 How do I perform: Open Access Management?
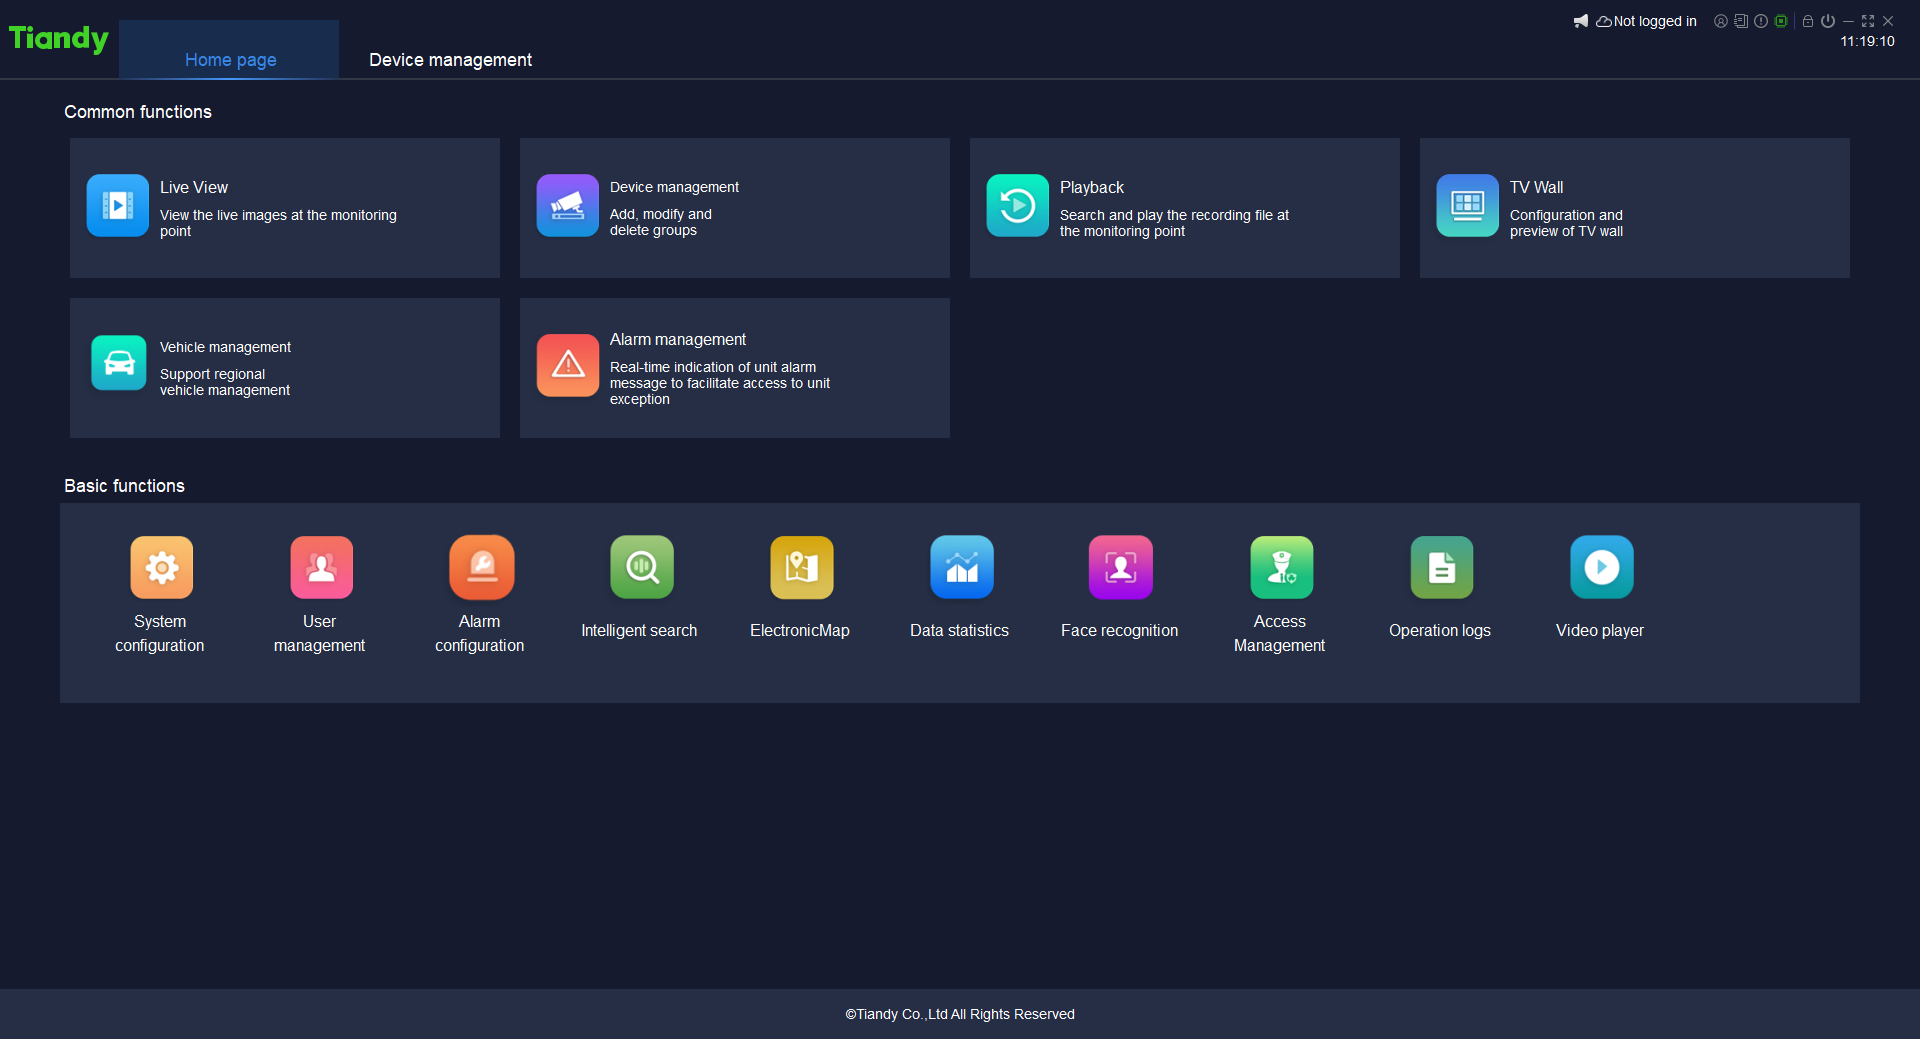tap(1281, 567)
